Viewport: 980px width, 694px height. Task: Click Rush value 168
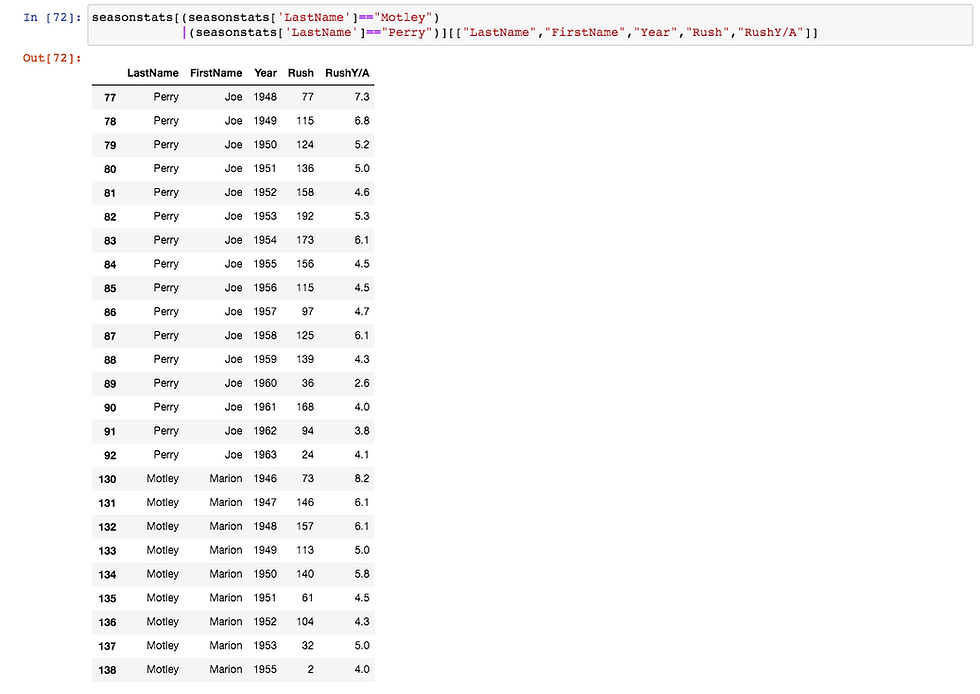[x=305, y=407]
